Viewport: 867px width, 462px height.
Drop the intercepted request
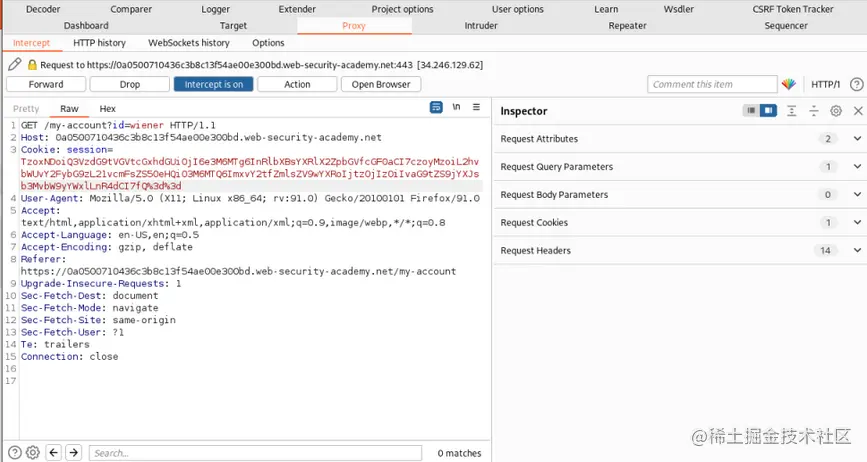pyautogui.click(x=129, y=84)
